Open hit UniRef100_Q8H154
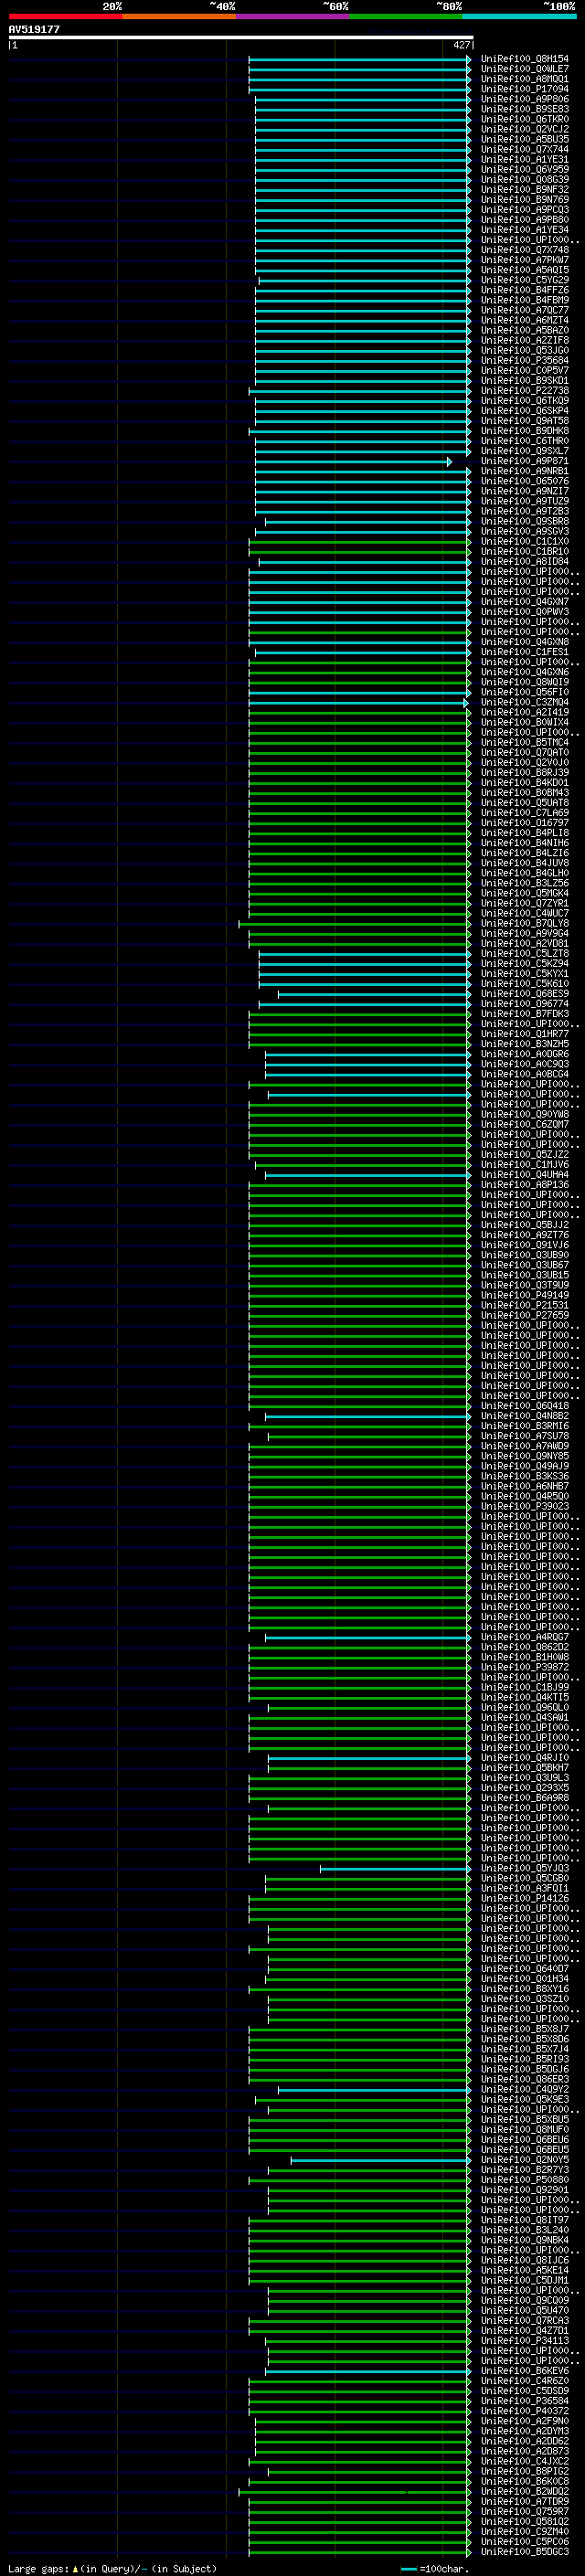This screenshot has width=585, height=2576. pyautogui.click(x=524, y=59)
